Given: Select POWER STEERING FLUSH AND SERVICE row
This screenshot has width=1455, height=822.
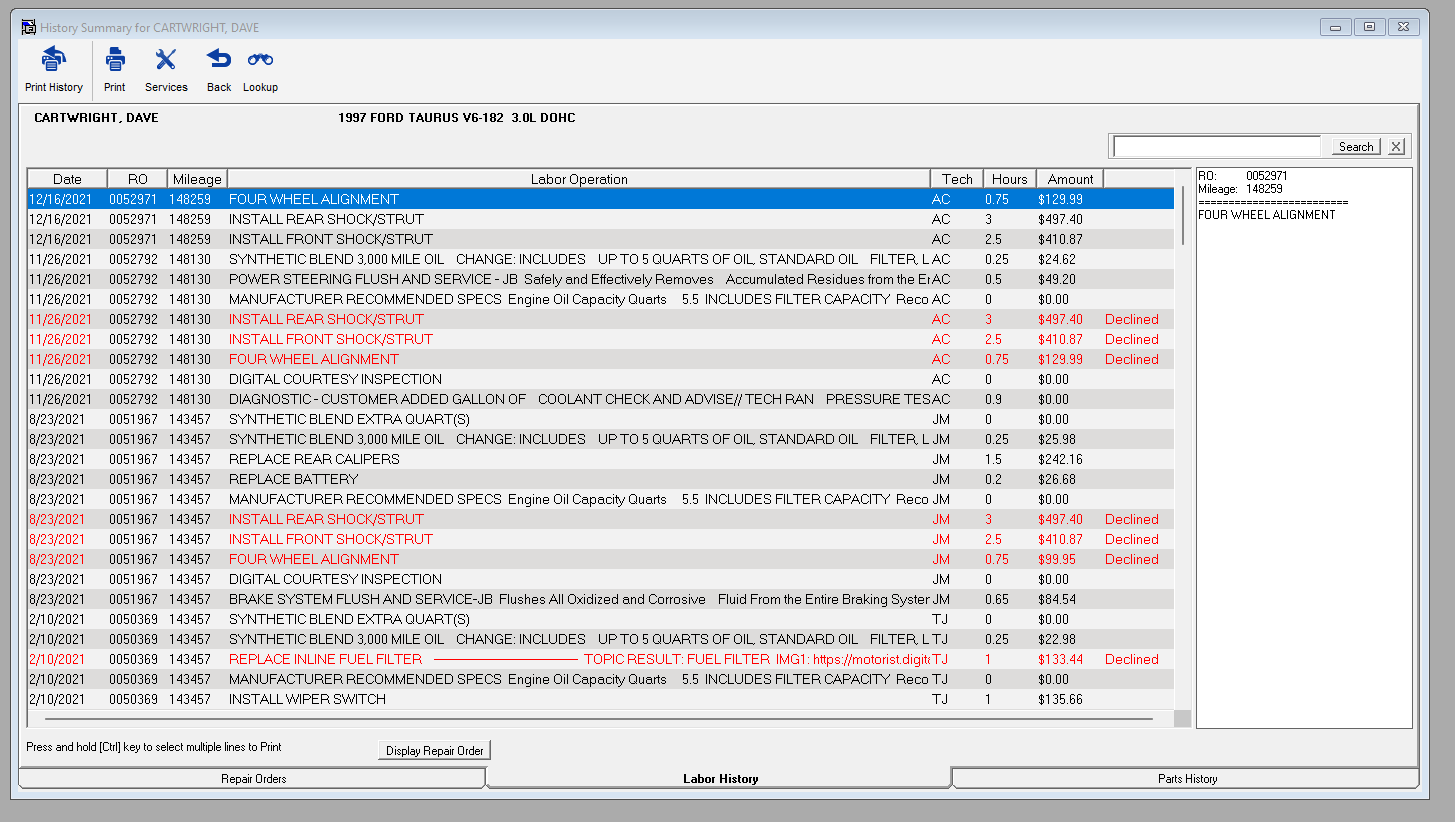Looking at the screenshot, I should (x=600, y=279).
